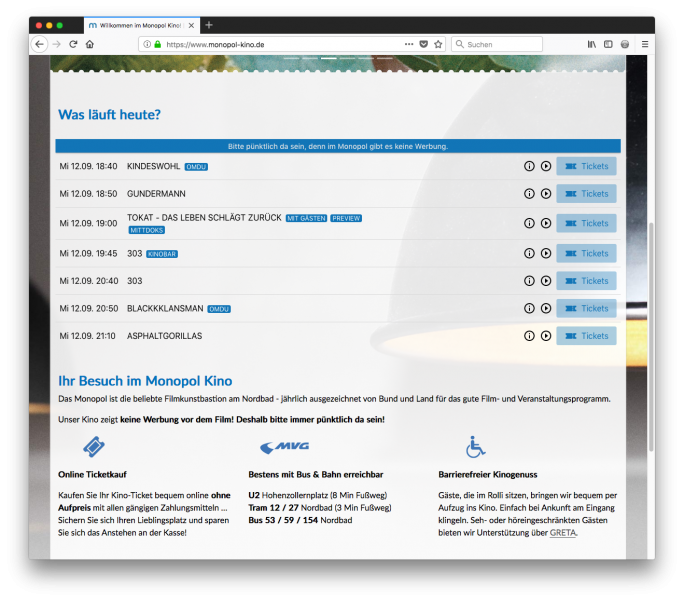Play trailer for 303 at 19:45

[x=546, y=254]
